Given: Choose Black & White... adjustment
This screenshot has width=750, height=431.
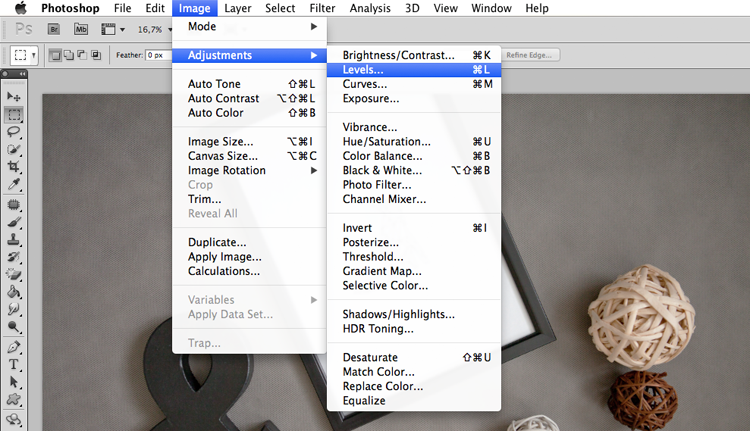Looking at the screenshot, I should tap(414, 170).
